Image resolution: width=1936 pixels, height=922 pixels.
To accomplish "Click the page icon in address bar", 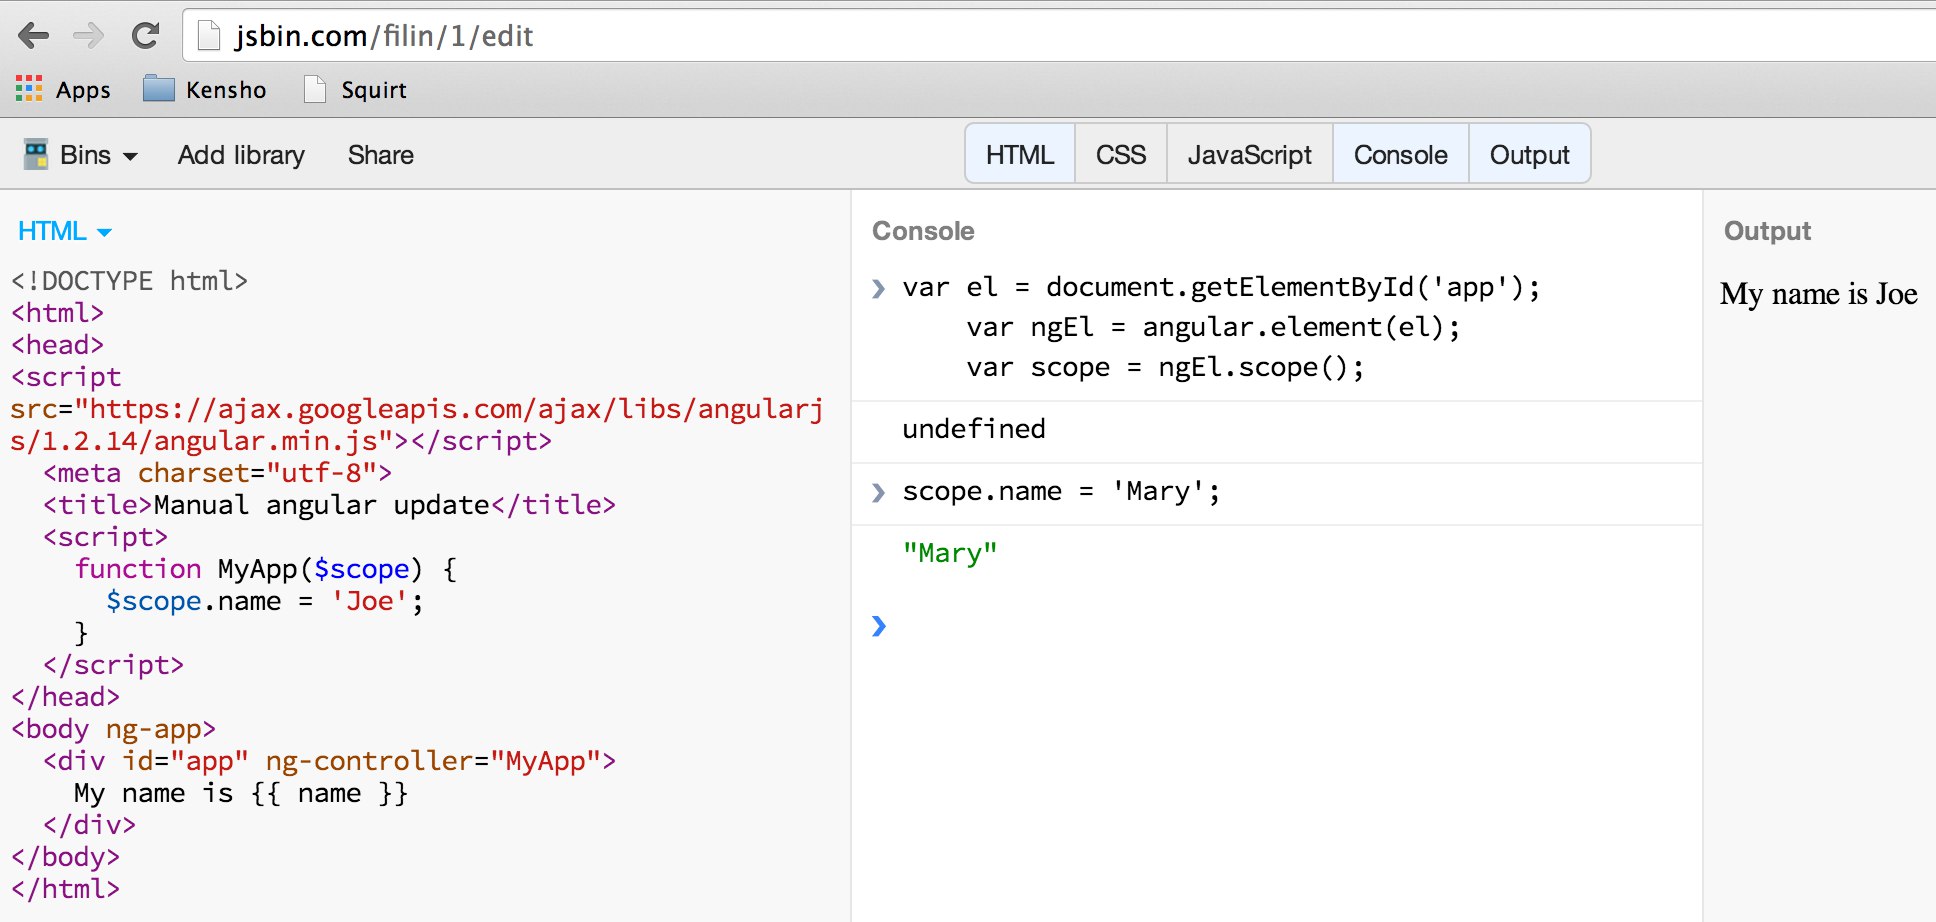I will 209,36.
